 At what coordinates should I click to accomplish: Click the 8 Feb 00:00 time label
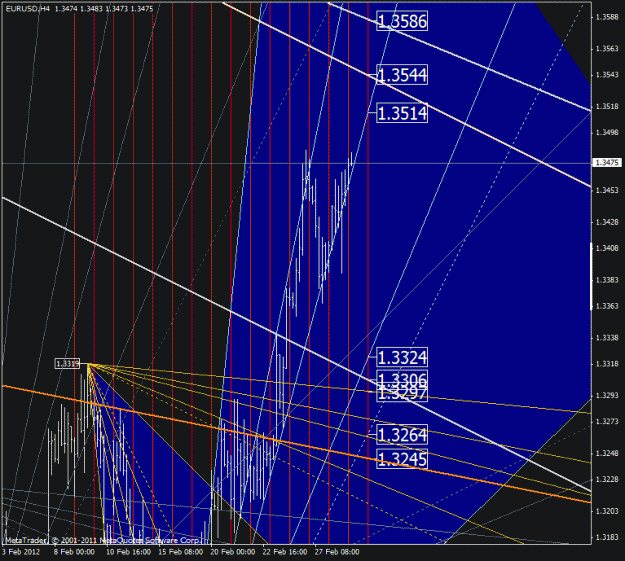(x=74, y=552)
